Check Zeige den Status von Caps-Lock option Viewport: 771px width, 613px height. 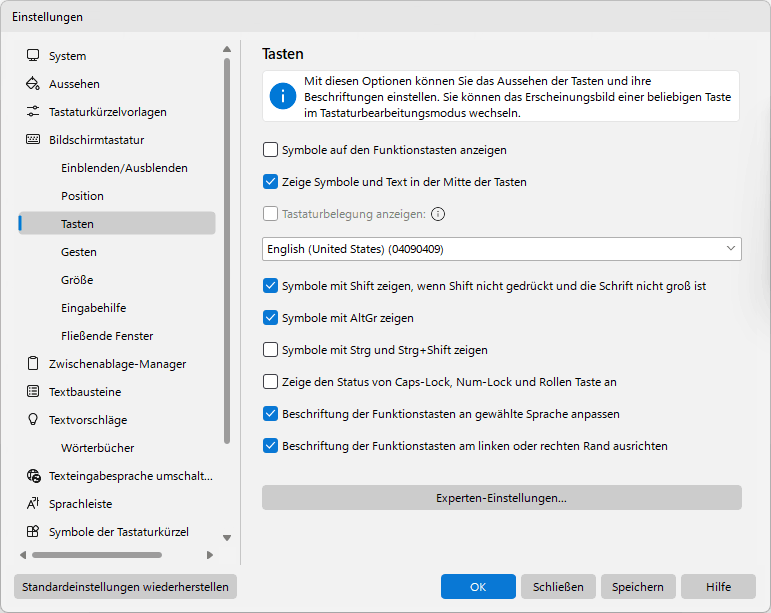[270, 381]
